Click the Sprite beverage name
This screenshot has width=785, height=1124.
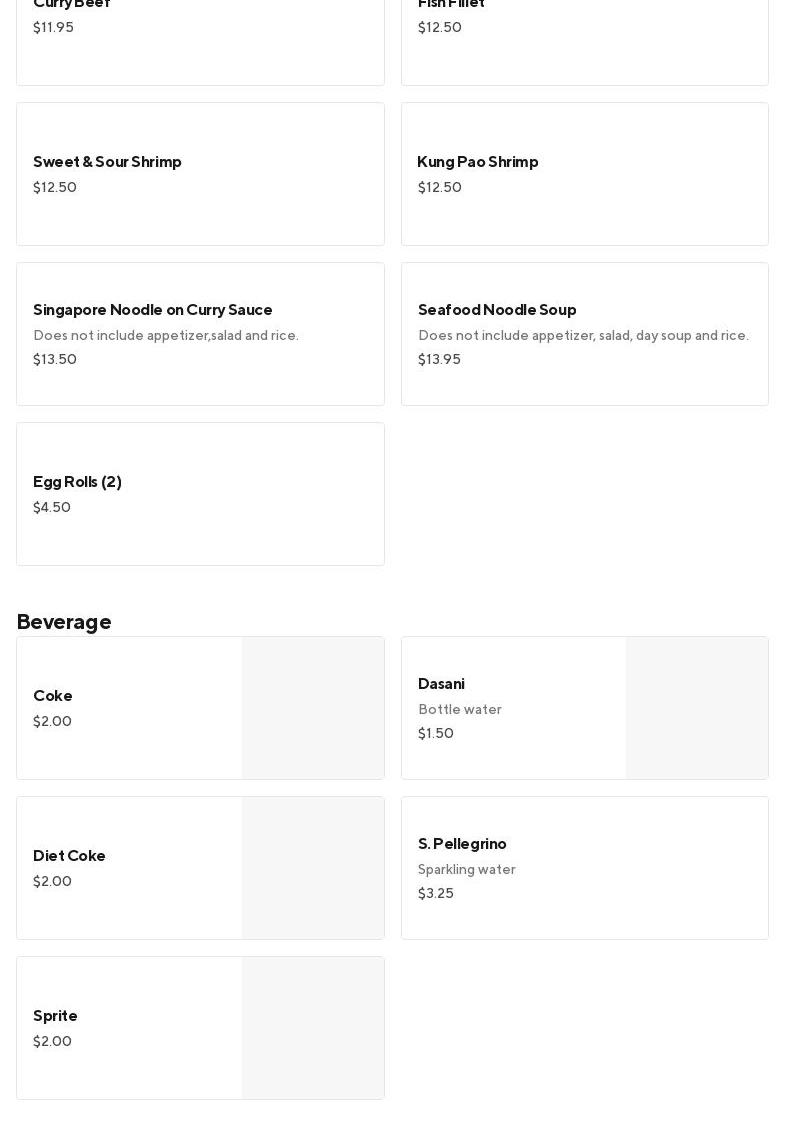click(x=55, y=1016)
